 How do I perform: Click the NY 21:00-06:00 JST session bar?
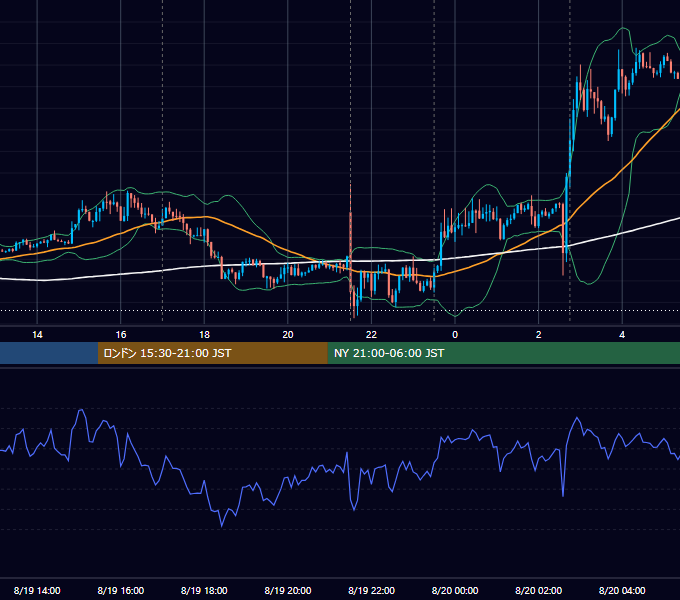(503, 353)
